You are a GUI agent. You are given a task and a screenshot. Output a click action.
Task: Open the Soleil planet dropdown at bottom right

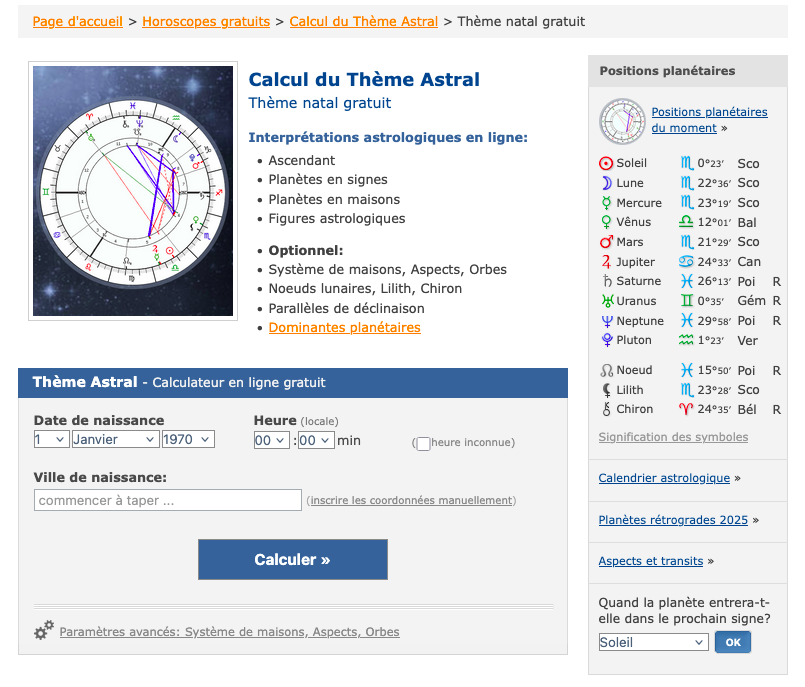click(653, 641)
